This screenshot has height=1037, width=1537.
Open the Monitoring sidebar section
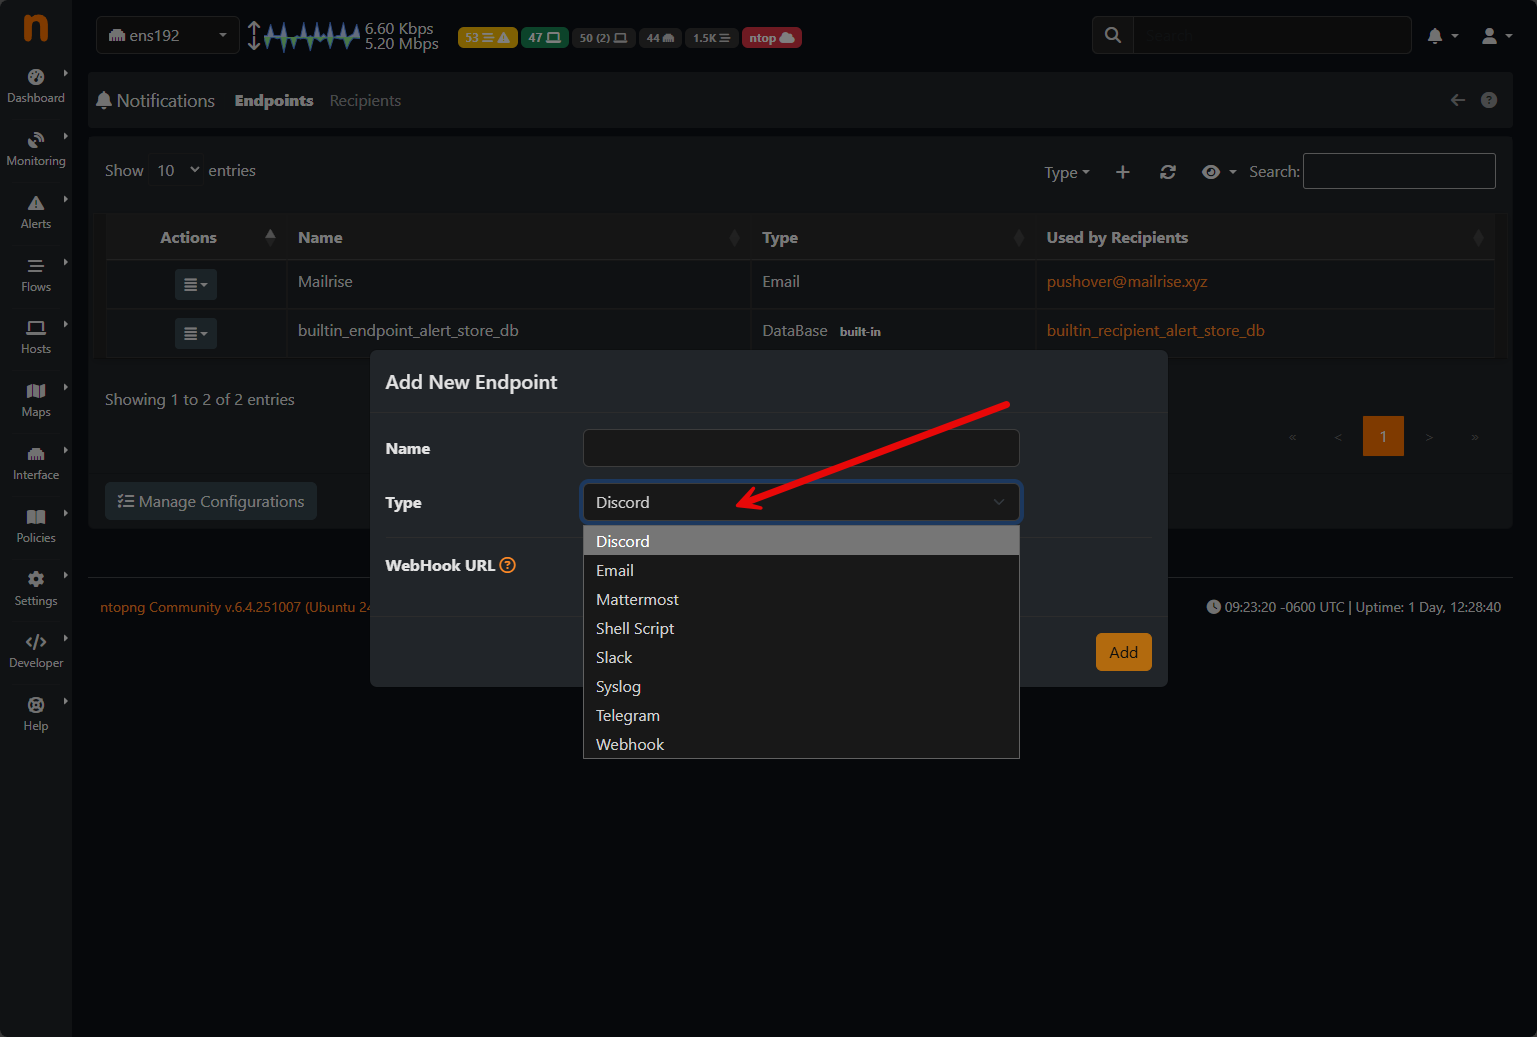[36, 149]
